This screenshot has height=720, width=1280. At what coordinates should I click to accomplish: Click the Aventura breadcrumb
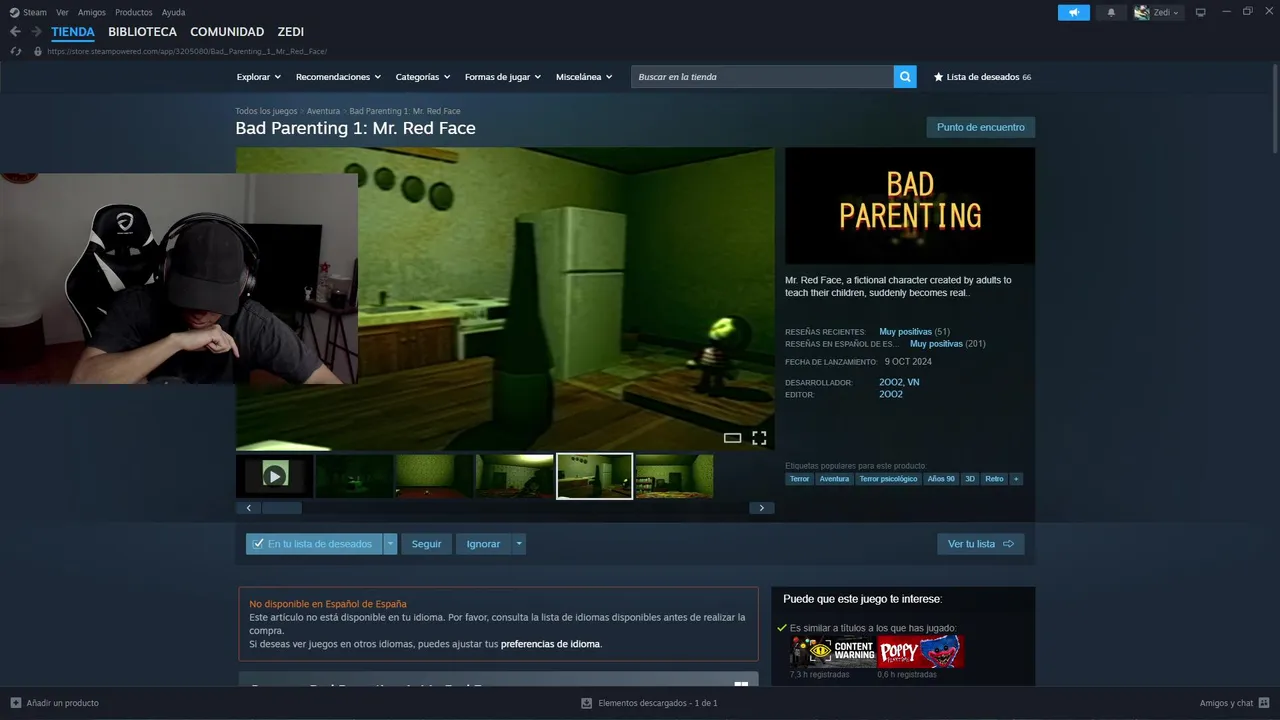tap(323, 111)
